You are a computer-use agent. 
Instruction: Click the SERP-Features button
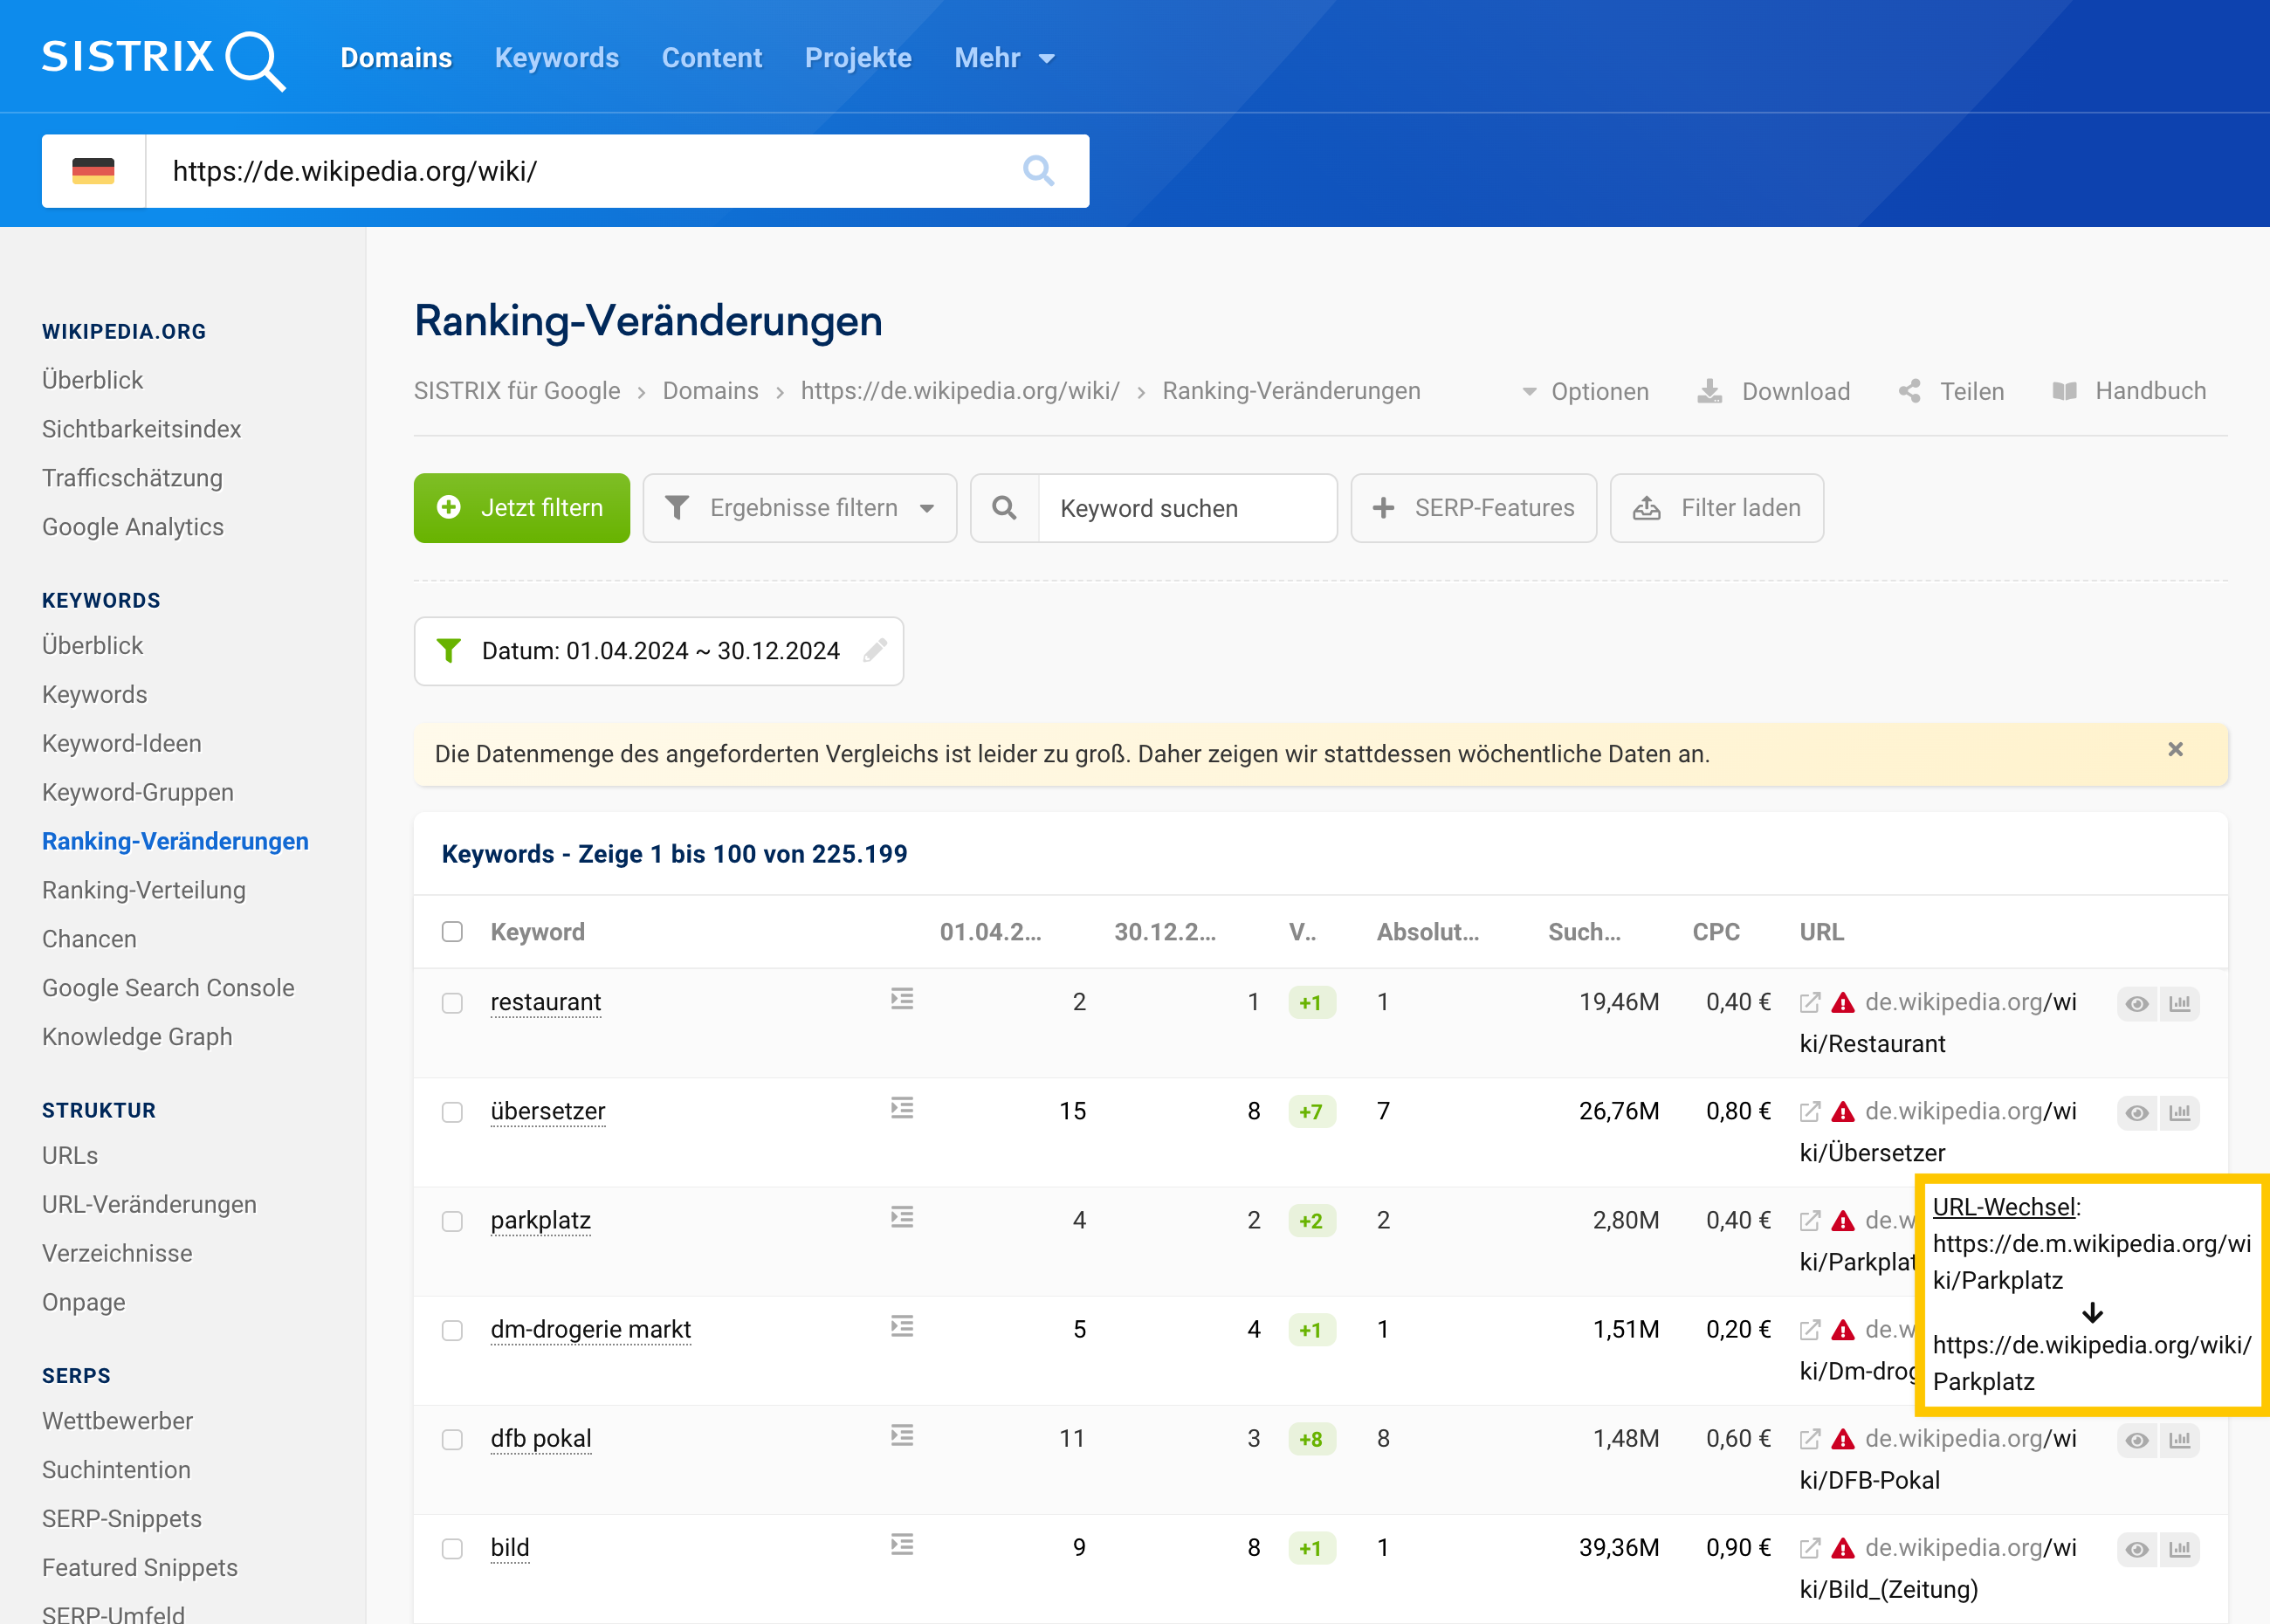(x=1473, y=508)
